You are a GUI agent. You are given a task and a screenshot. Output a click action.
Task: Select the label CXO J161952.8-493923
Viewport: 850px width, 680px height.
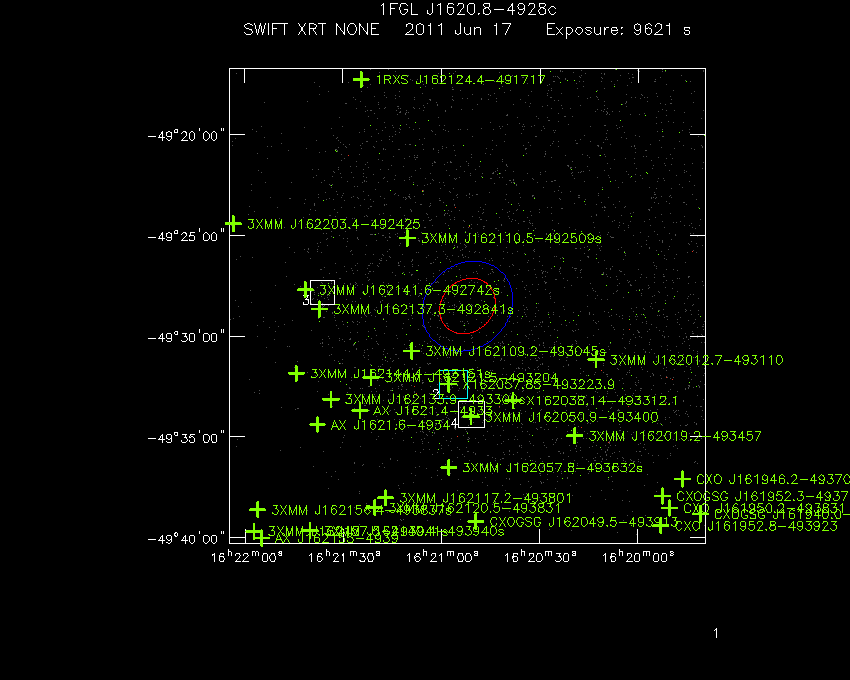coord(756,527)
